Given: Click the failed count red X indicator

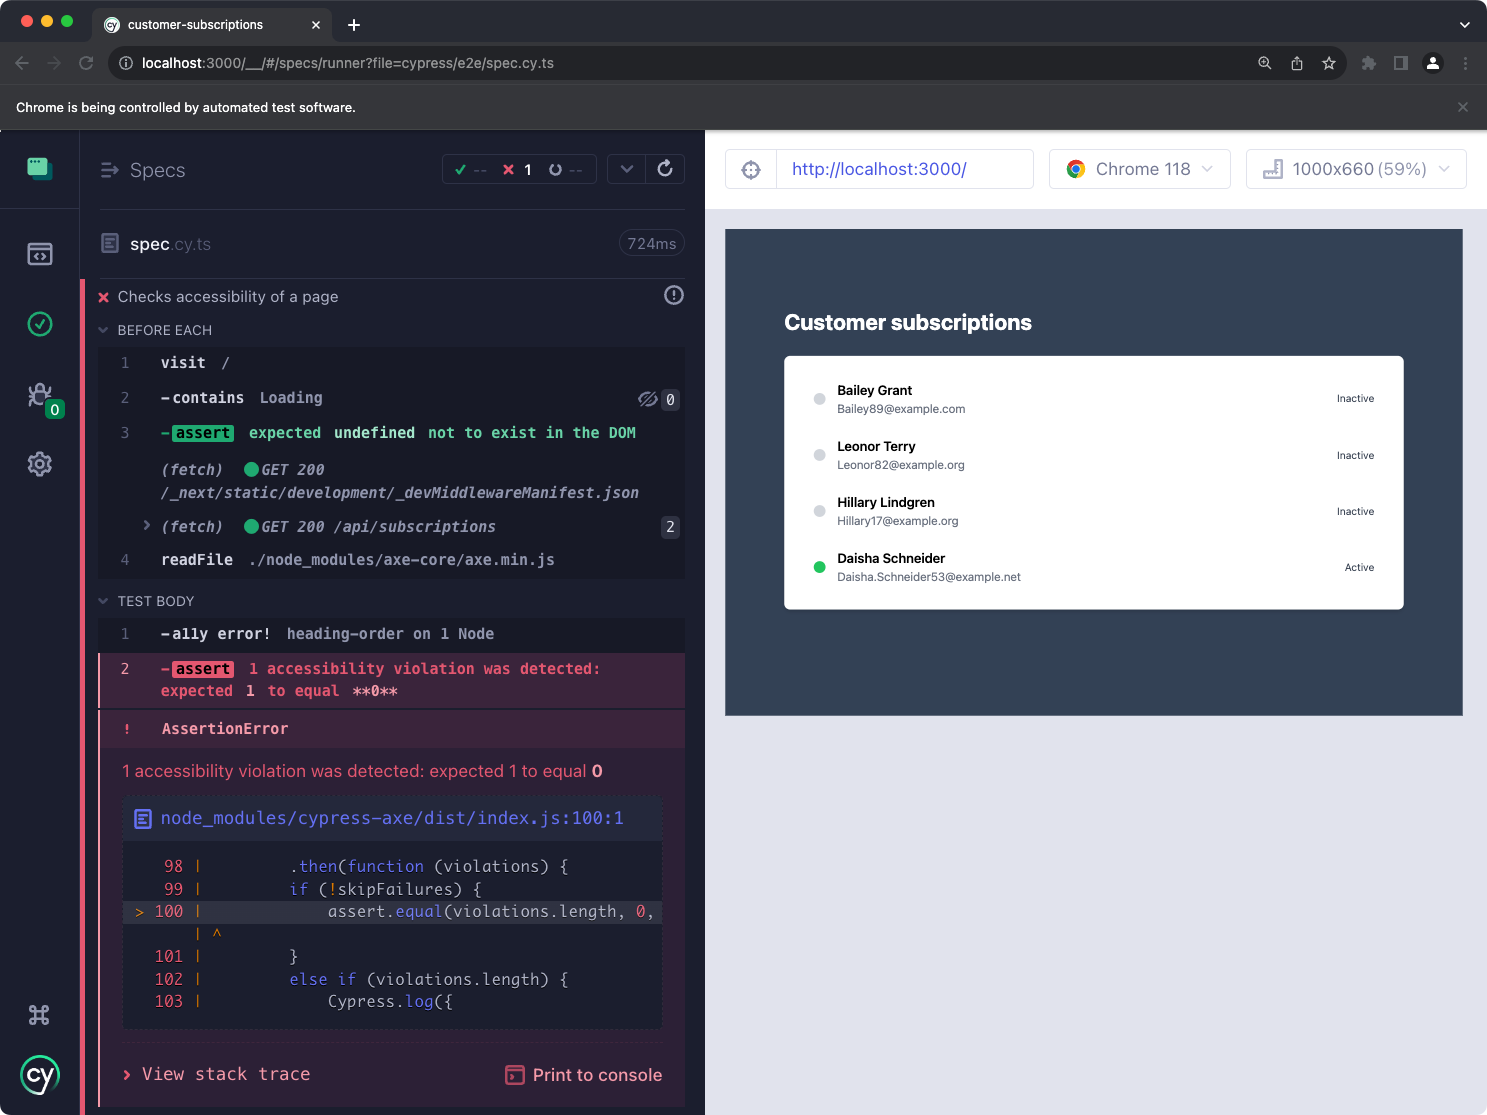Looking at the screenshot, I should pos(517,169).
